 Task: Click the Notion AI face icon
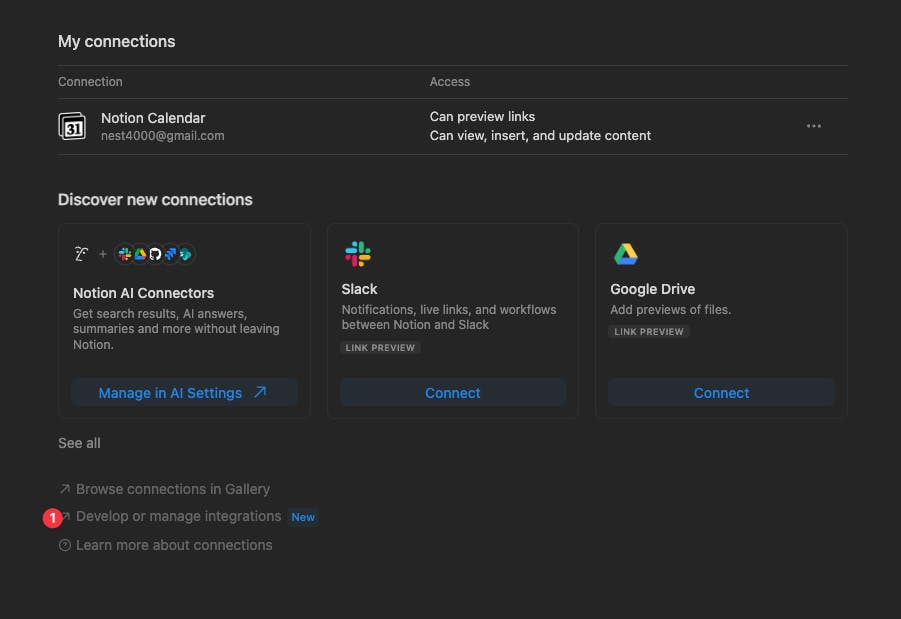(x=82, y=254)
